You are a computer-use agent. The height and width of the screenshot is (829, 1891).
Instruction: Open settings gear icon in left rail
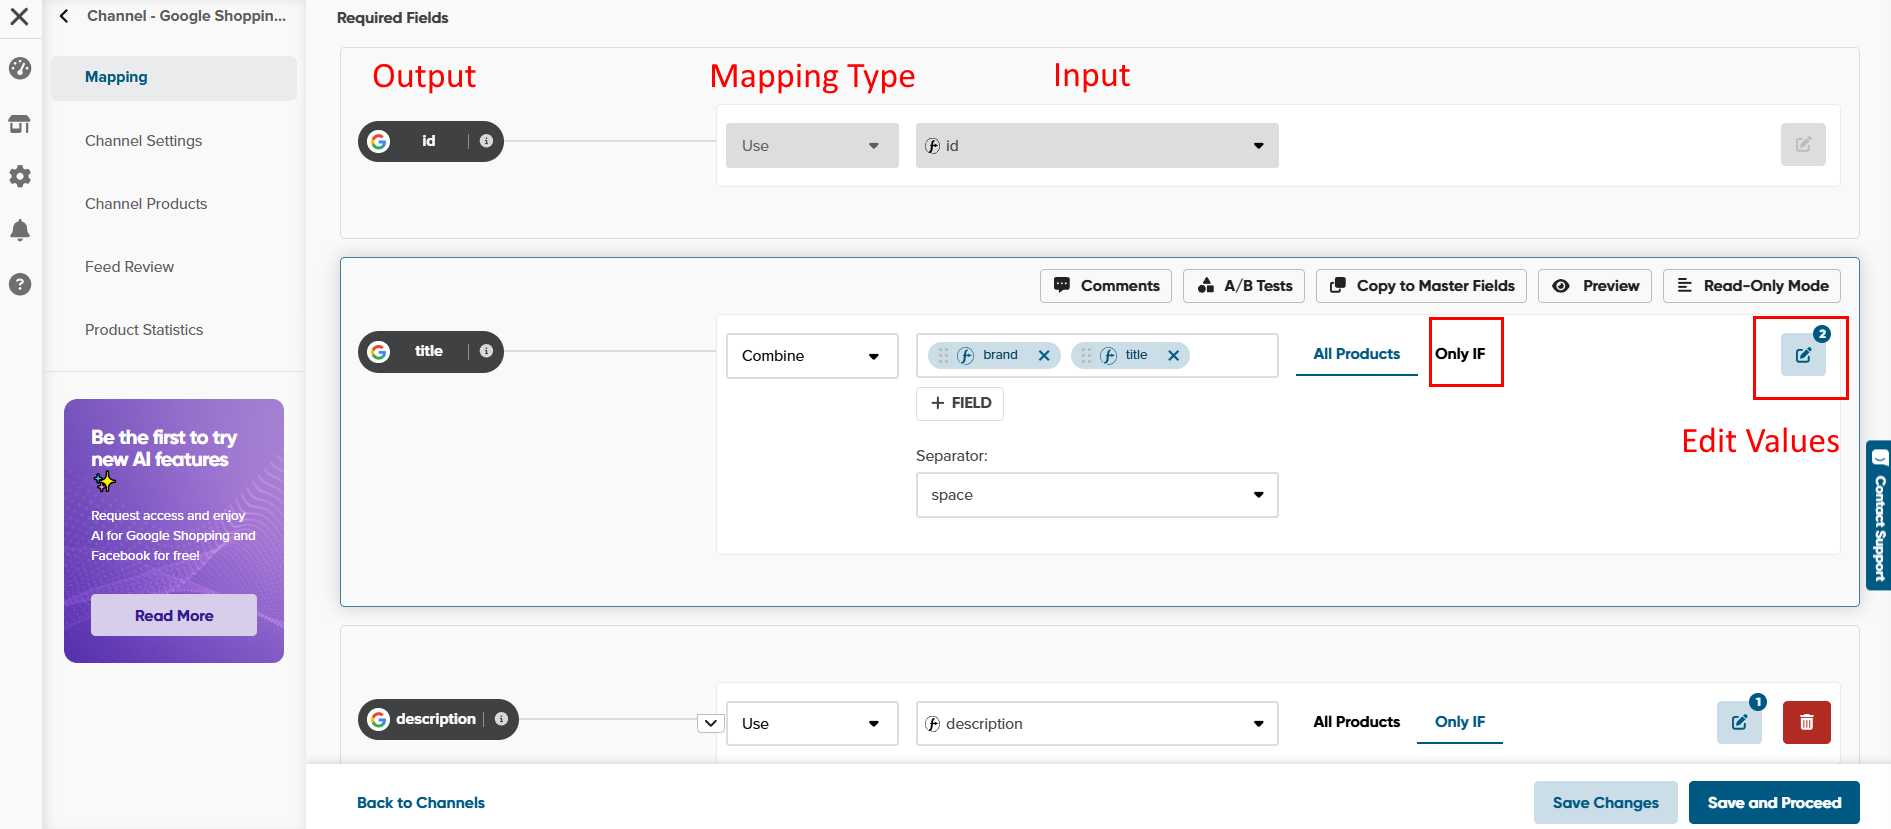(x=20, y=177)
